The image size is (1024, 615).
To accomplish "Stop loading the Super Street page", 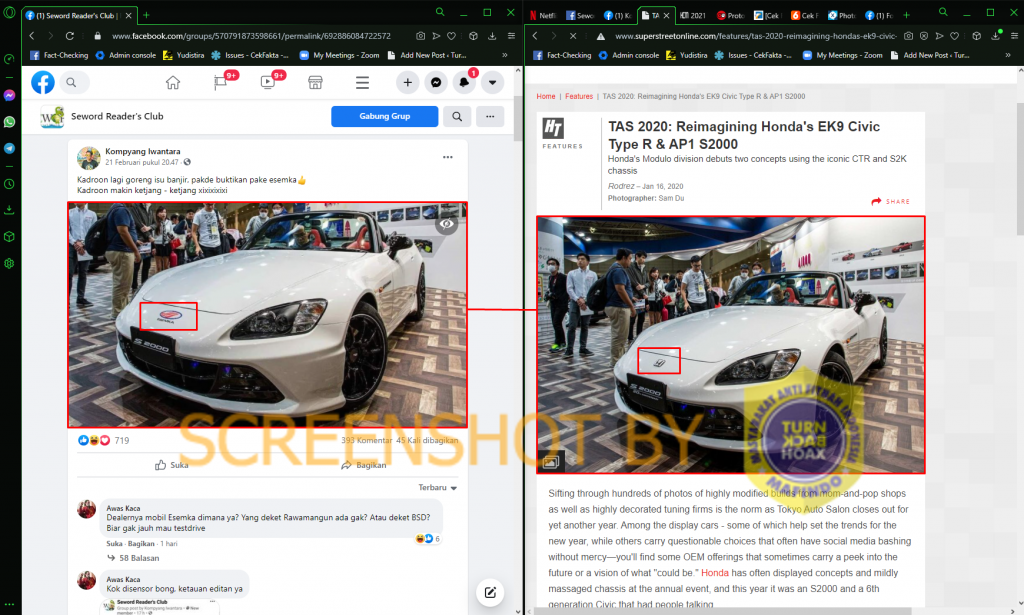I will pyautogui.click(x=573, y=36).
